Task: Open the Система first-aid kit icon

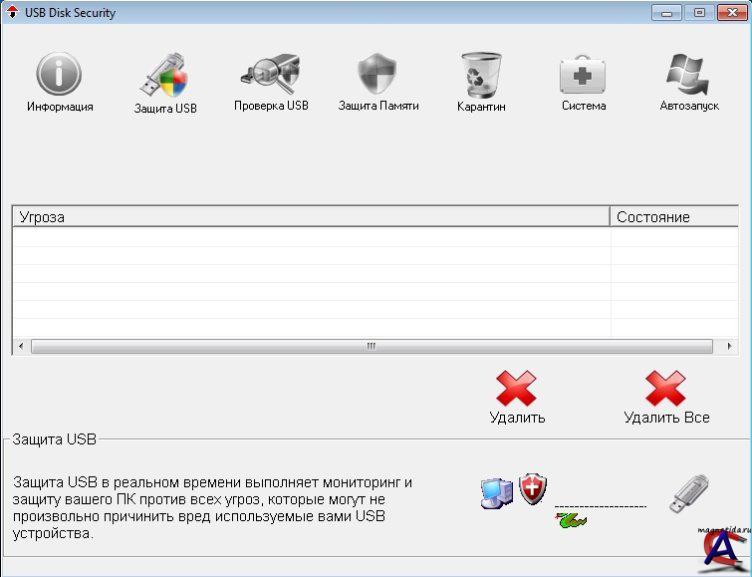Action: coord(583,75)
